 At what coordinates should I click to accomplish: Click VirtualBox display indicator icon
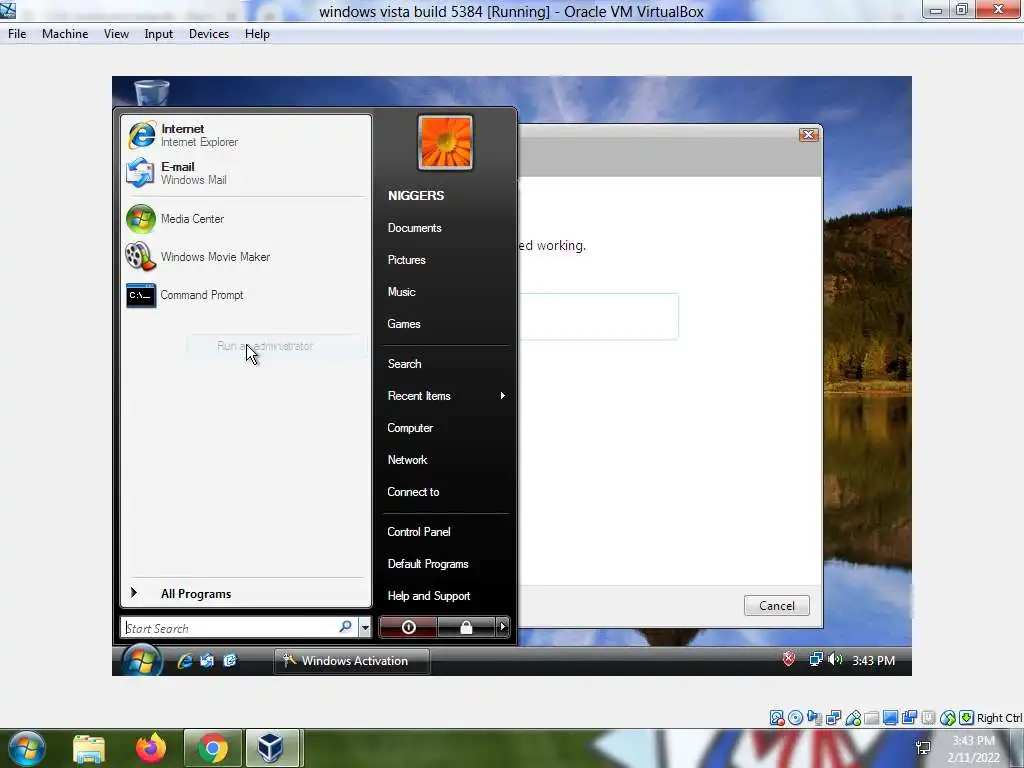tap(890, 718)
